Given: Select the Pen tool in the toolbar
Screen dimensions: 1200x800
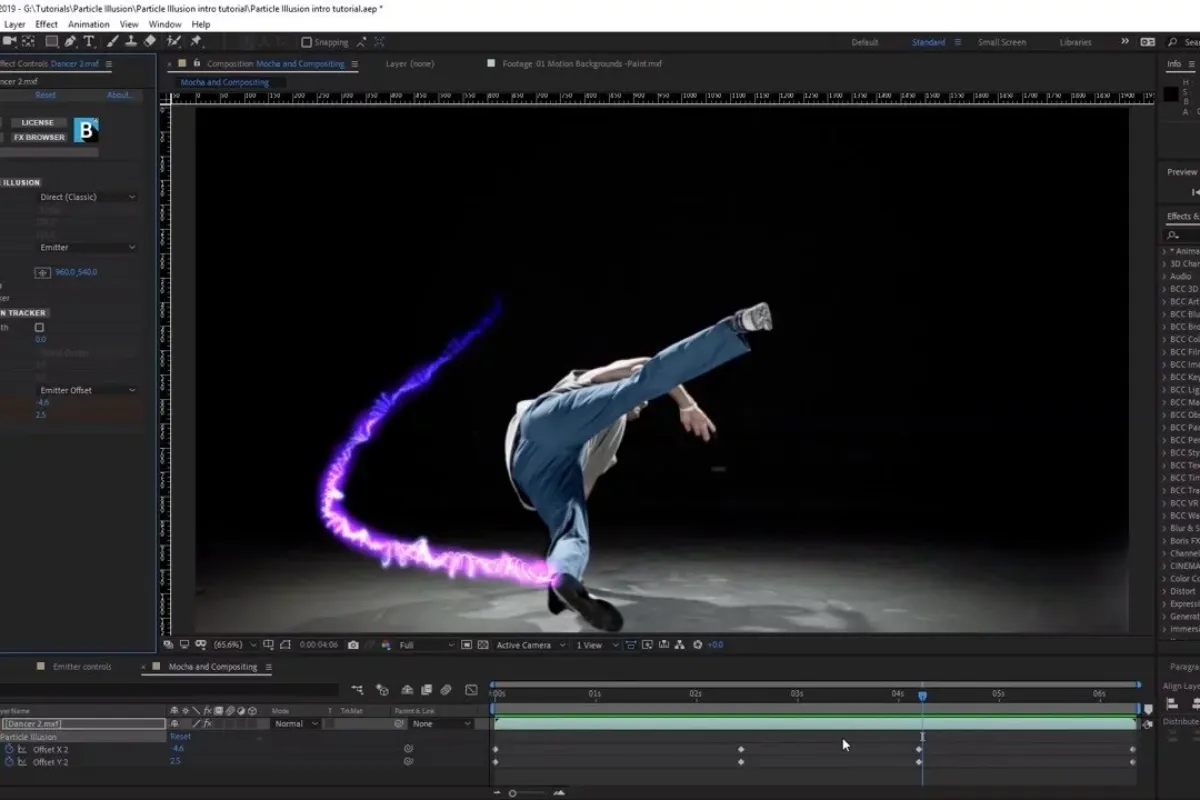Looking at the screenshot, I should 70,42.
